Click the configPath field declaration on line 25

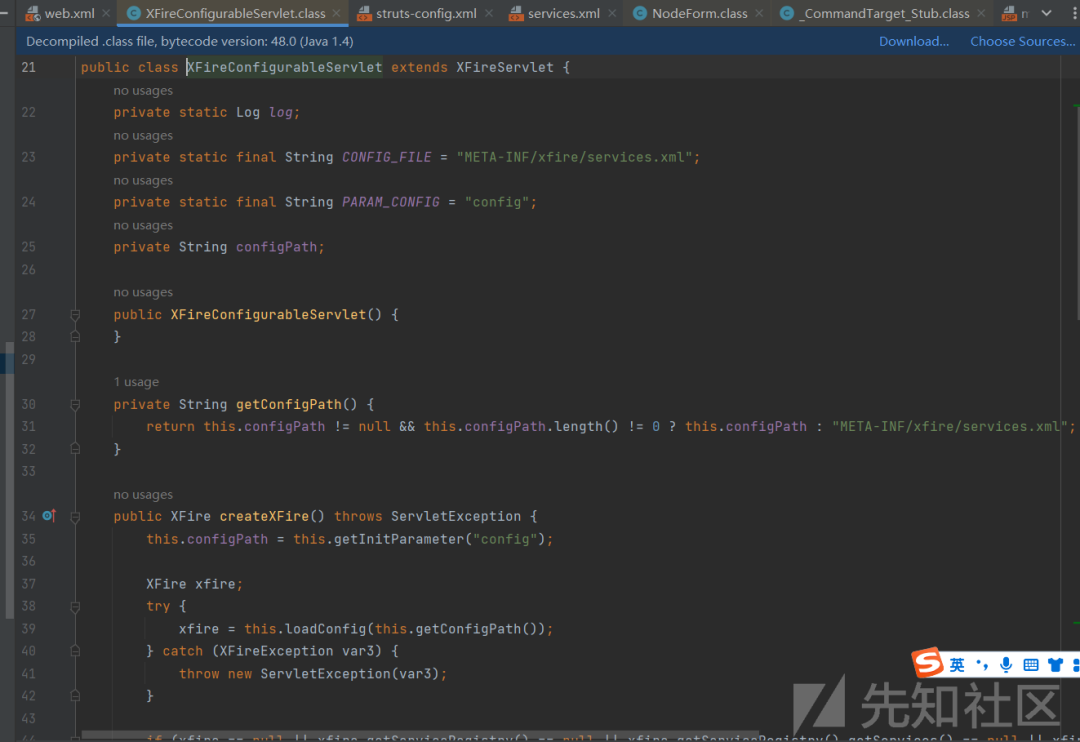pyautogui.click(x=276, y=247)
